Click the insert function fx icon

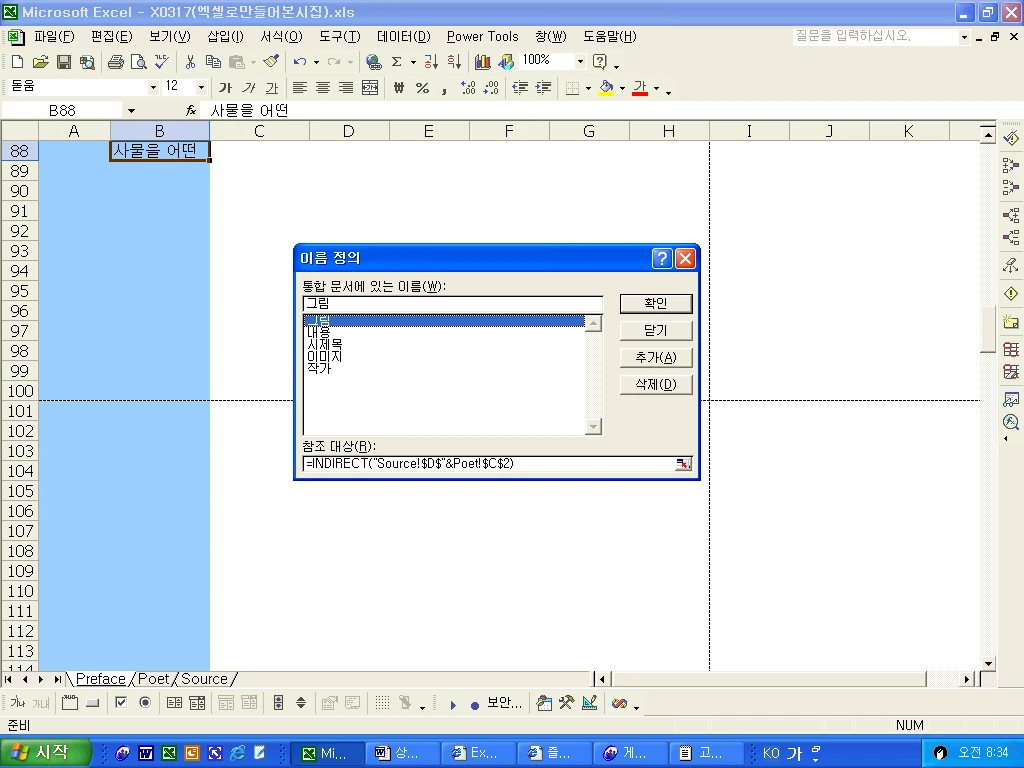click(191, 110)
